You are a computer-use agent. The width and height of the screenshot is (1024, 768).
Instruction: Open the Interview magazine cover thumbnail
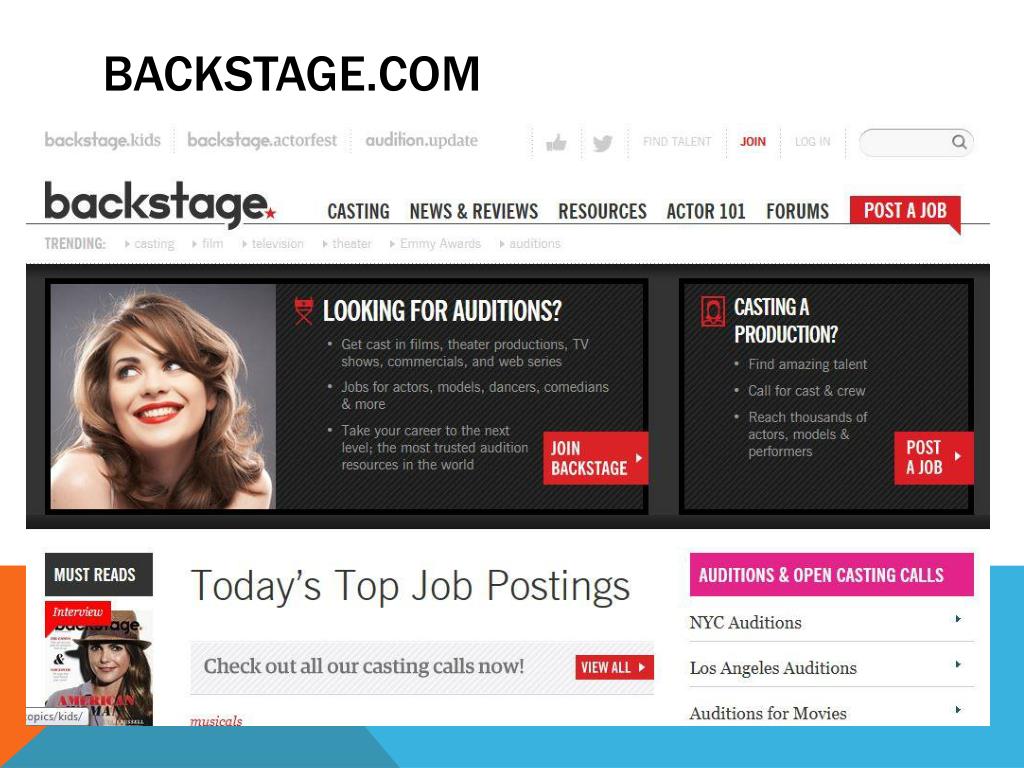click(x=99, y=667)
